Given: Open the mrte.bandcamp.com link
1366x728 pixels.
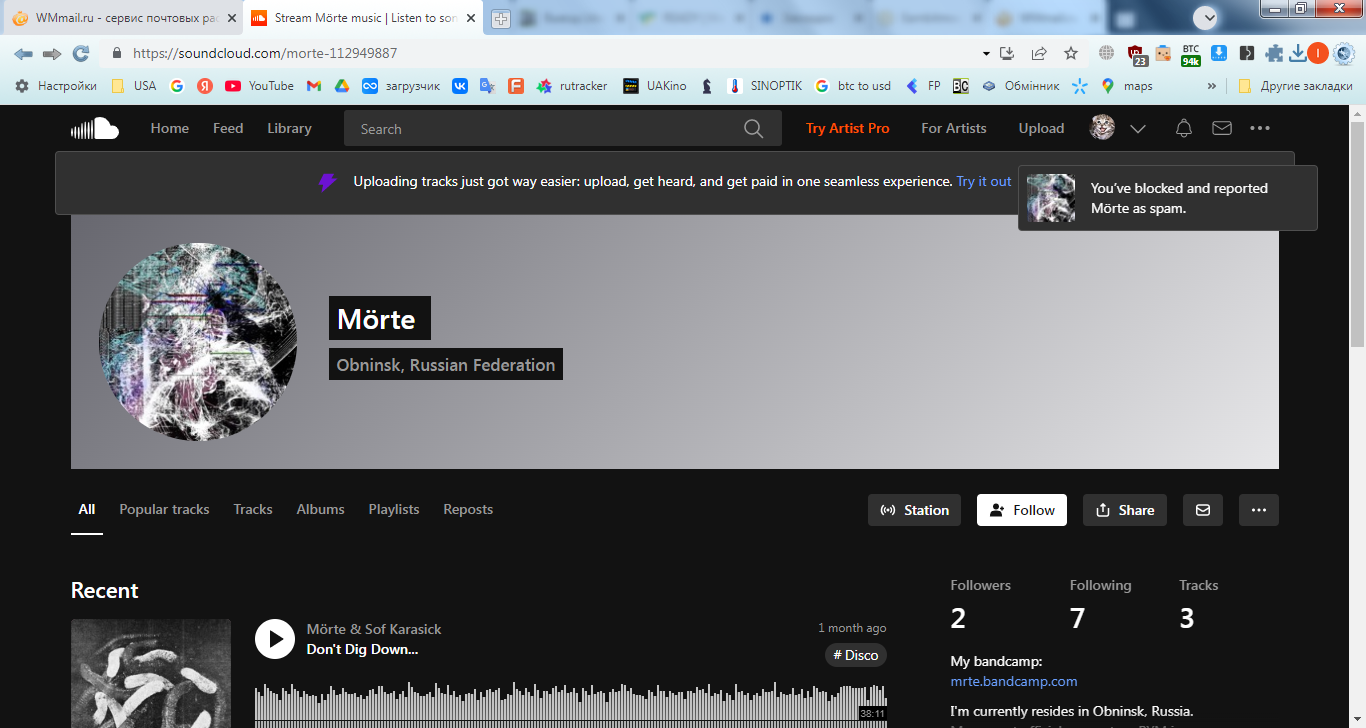Looking at the screenshot, I should (x=1014, y=681).
